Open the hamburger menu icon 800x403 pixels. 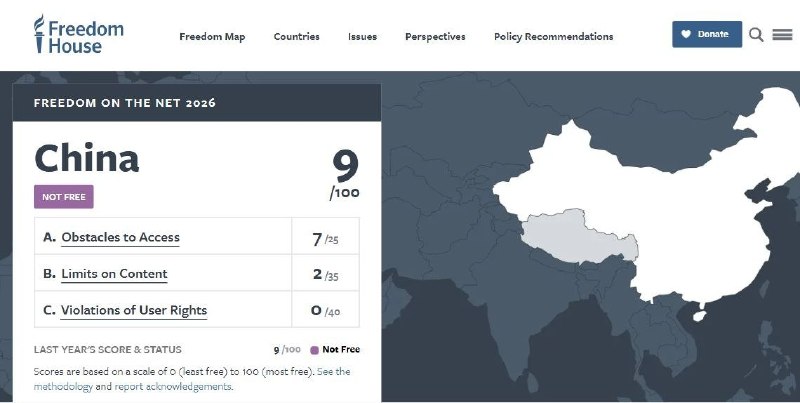pos(782,35)
